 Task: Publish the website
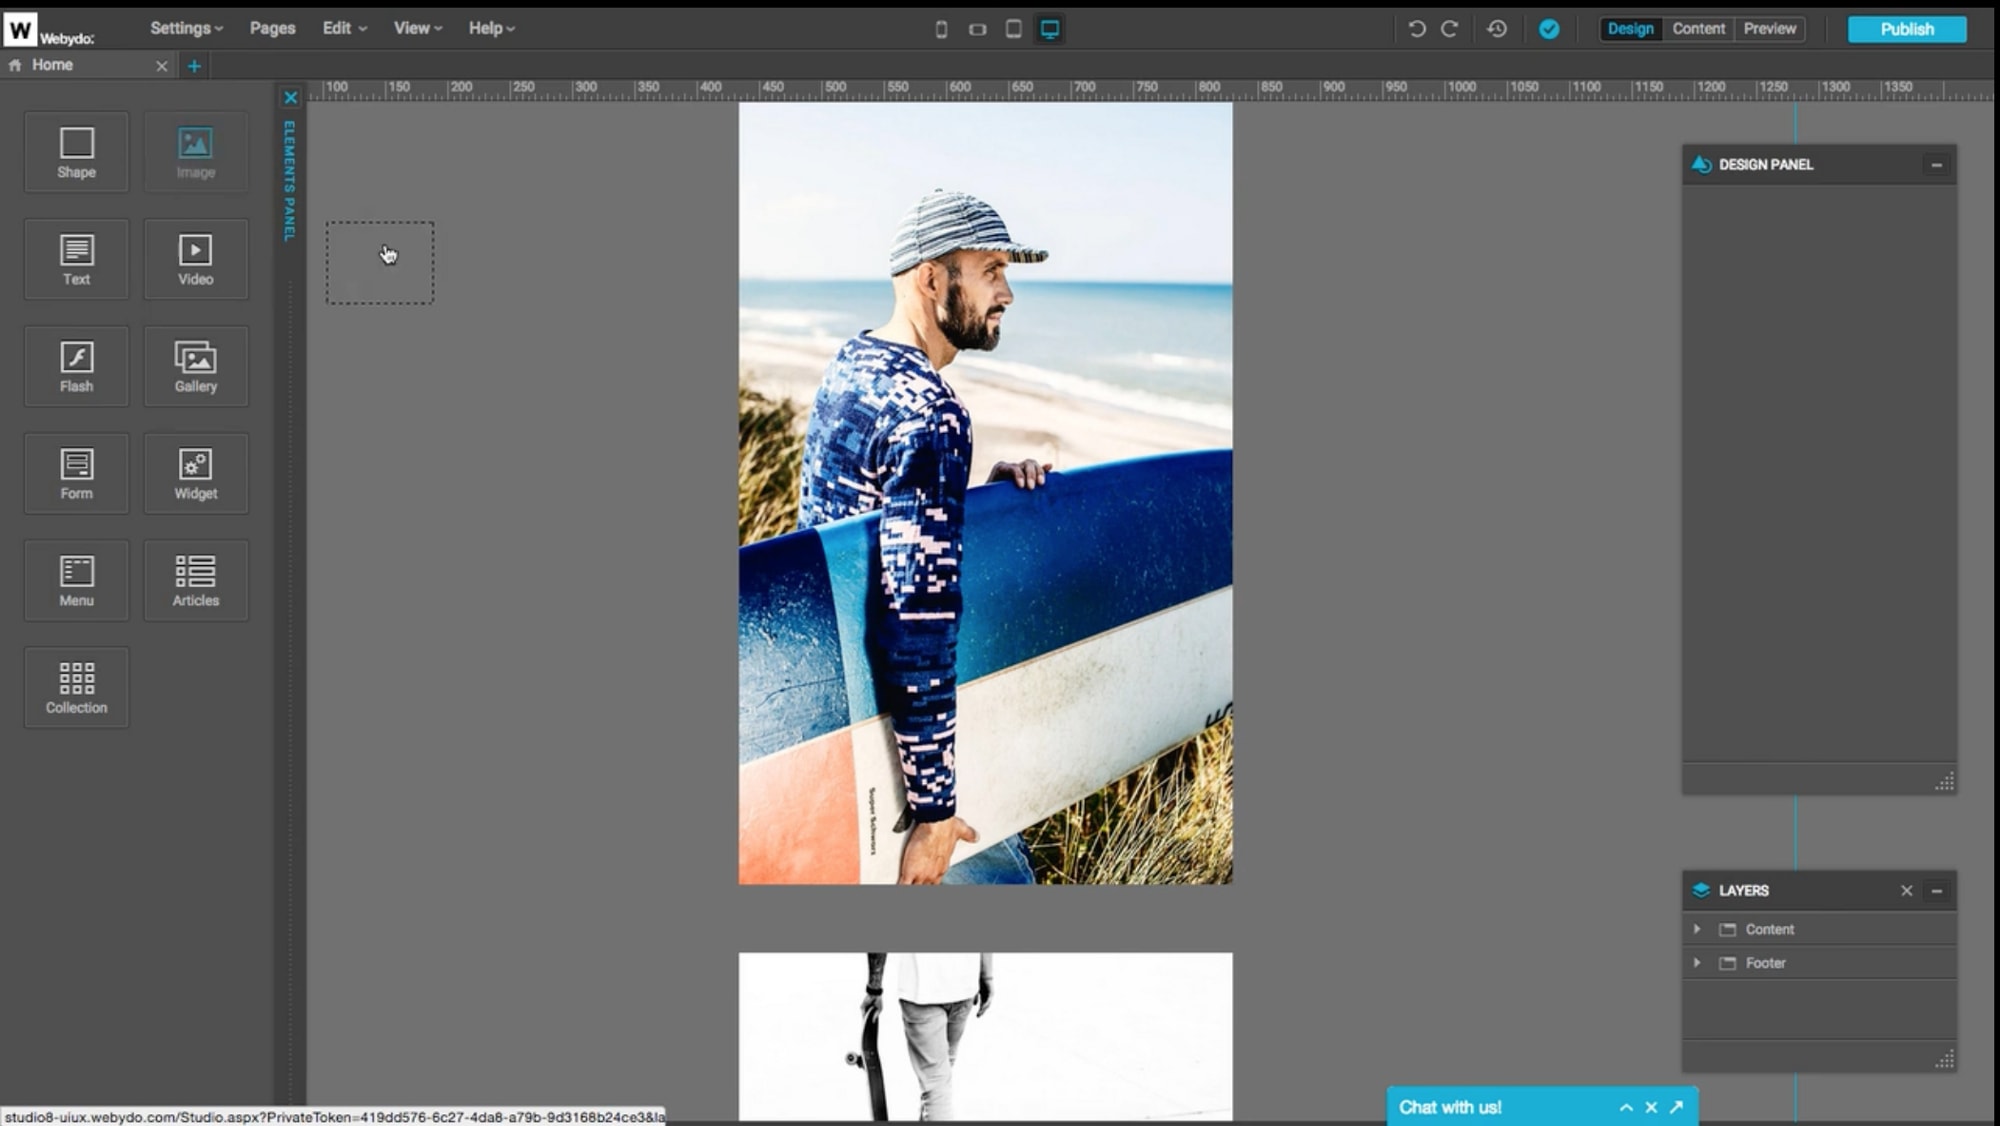1906,29
